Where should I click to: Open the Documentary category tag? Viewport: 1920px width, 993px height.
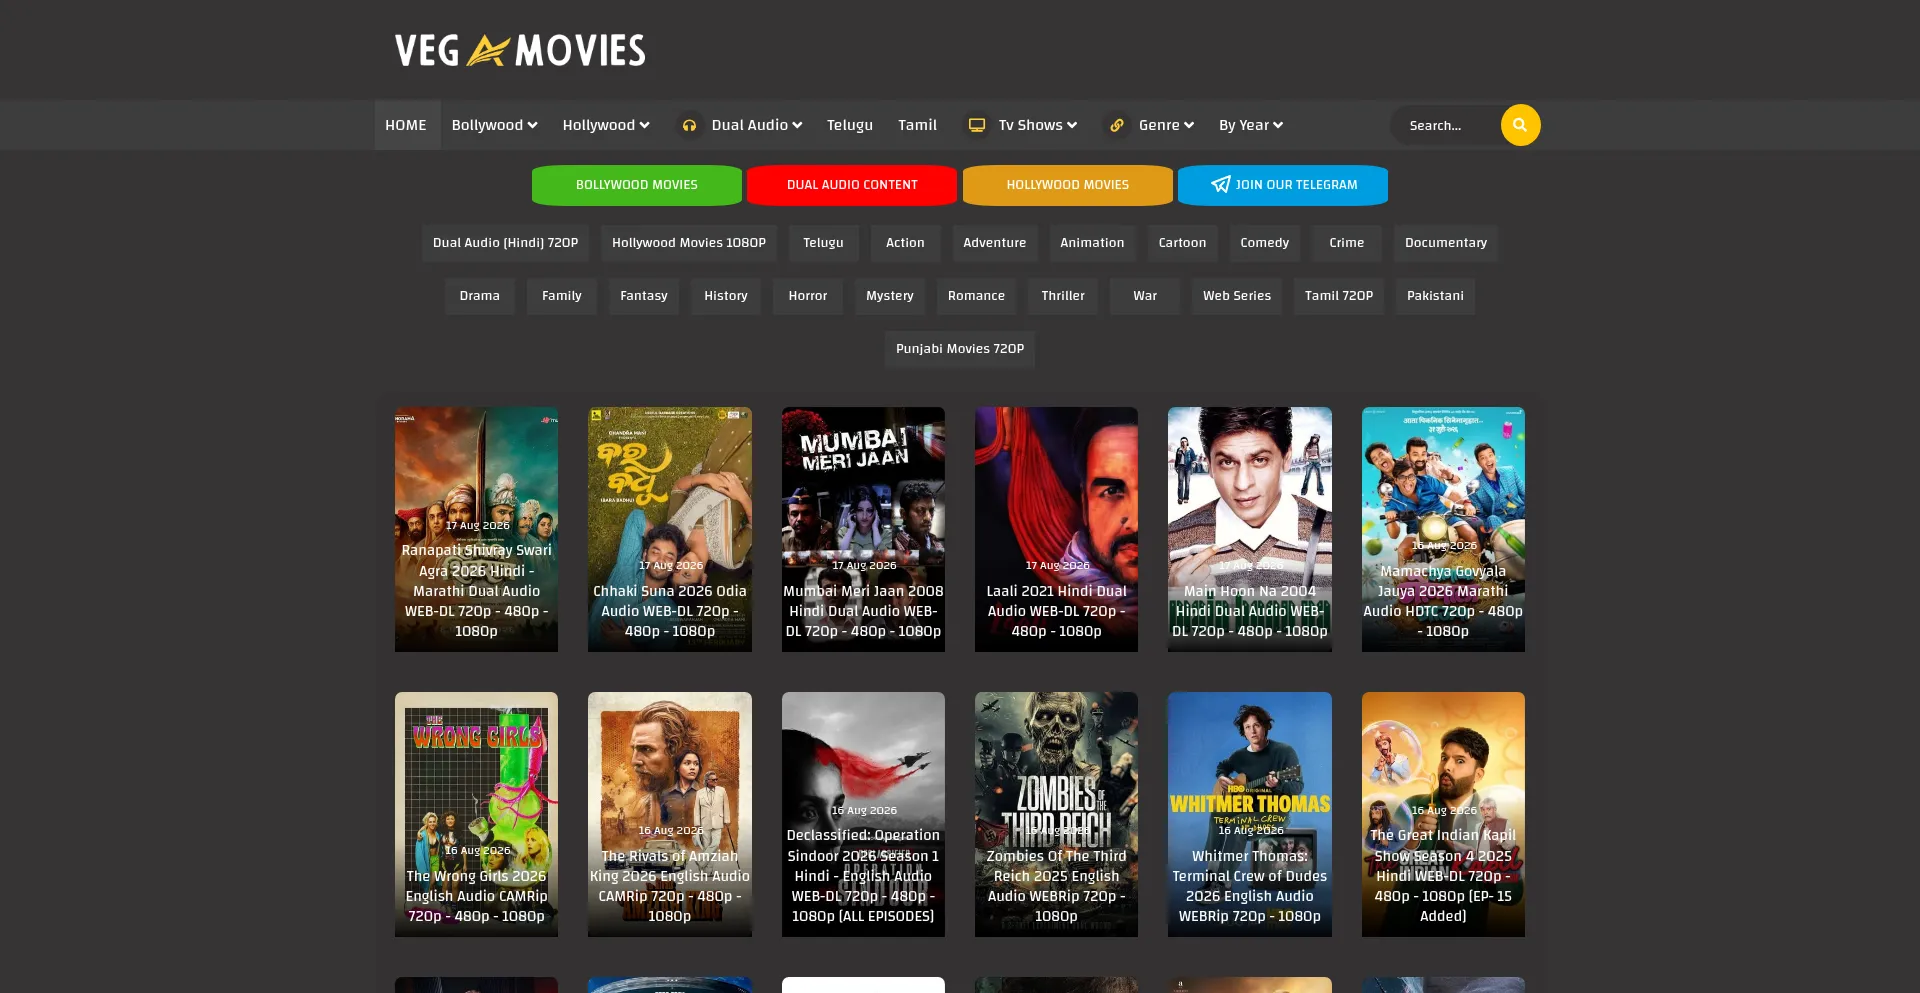1446,243
